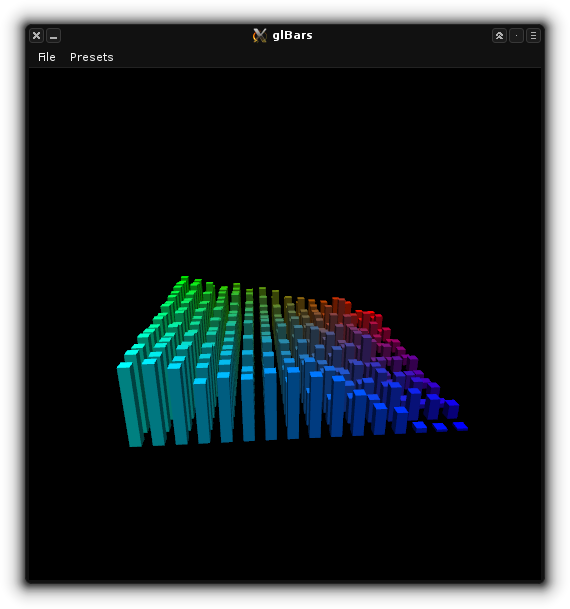Click the second cyan bar in front row

point(155,402)
